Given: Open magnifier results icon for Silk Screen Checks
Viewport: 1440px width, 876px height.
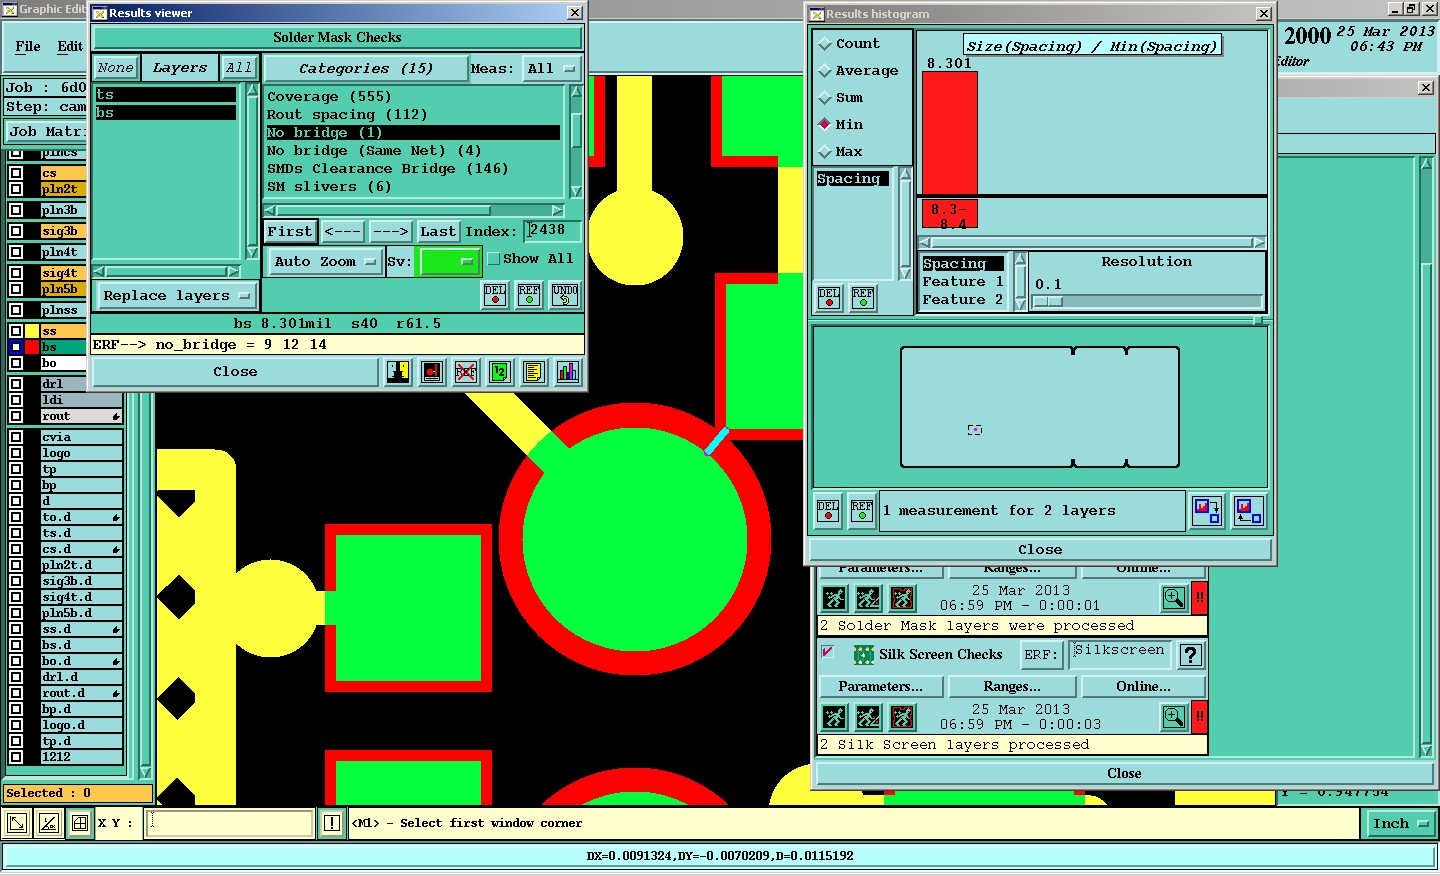Looking at the screenshot, I should point(1174,717).
